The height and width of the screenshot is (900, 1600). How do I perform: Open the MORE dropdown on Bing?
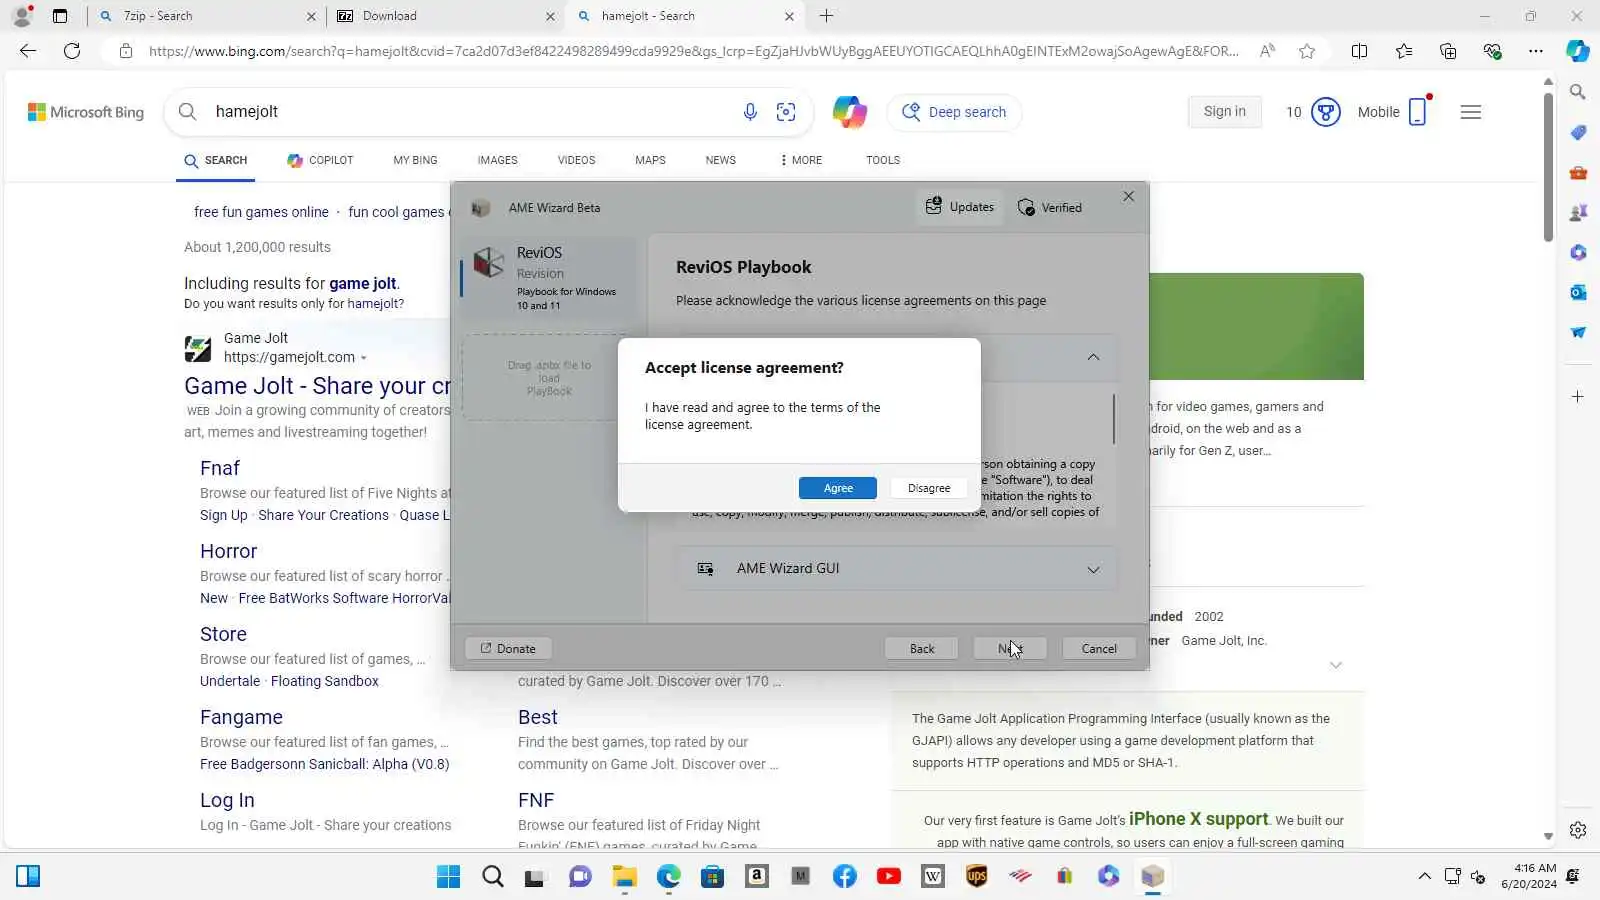pos(801,160)
